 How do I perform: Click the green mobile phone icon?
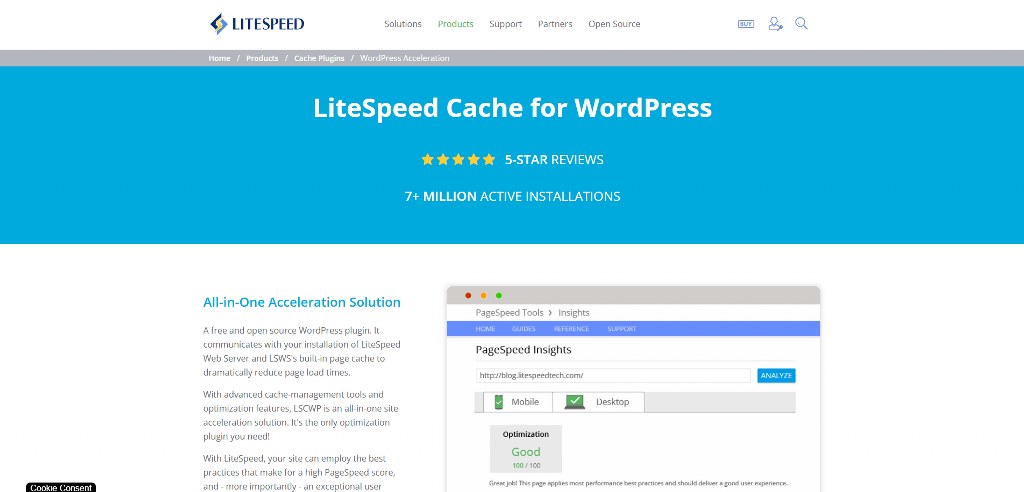pyautogui.click(x=499, y=402)
